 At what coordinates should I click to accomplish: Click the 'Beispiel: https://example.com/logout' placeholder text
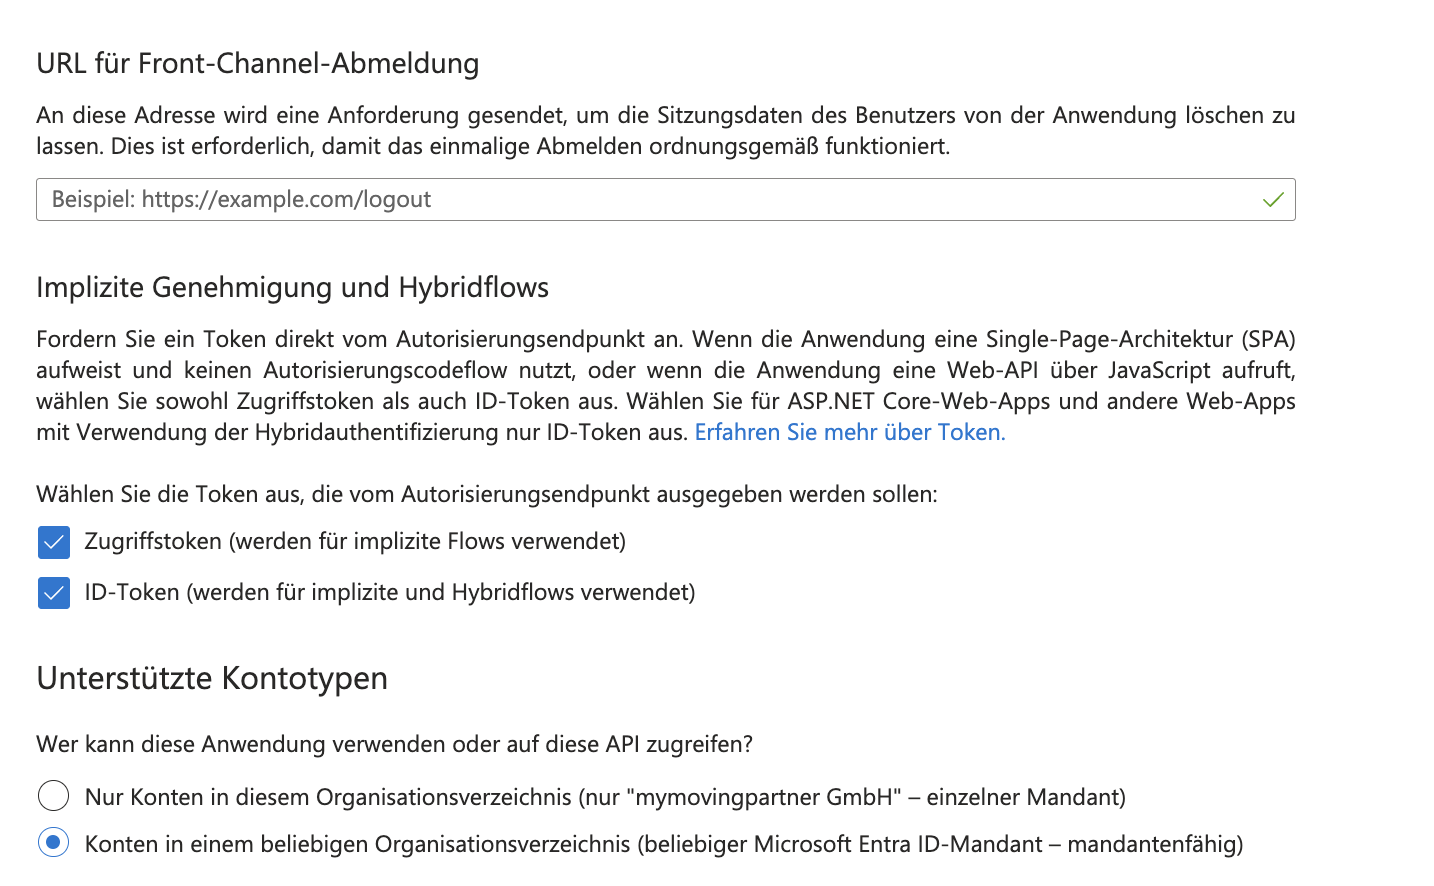241,200
